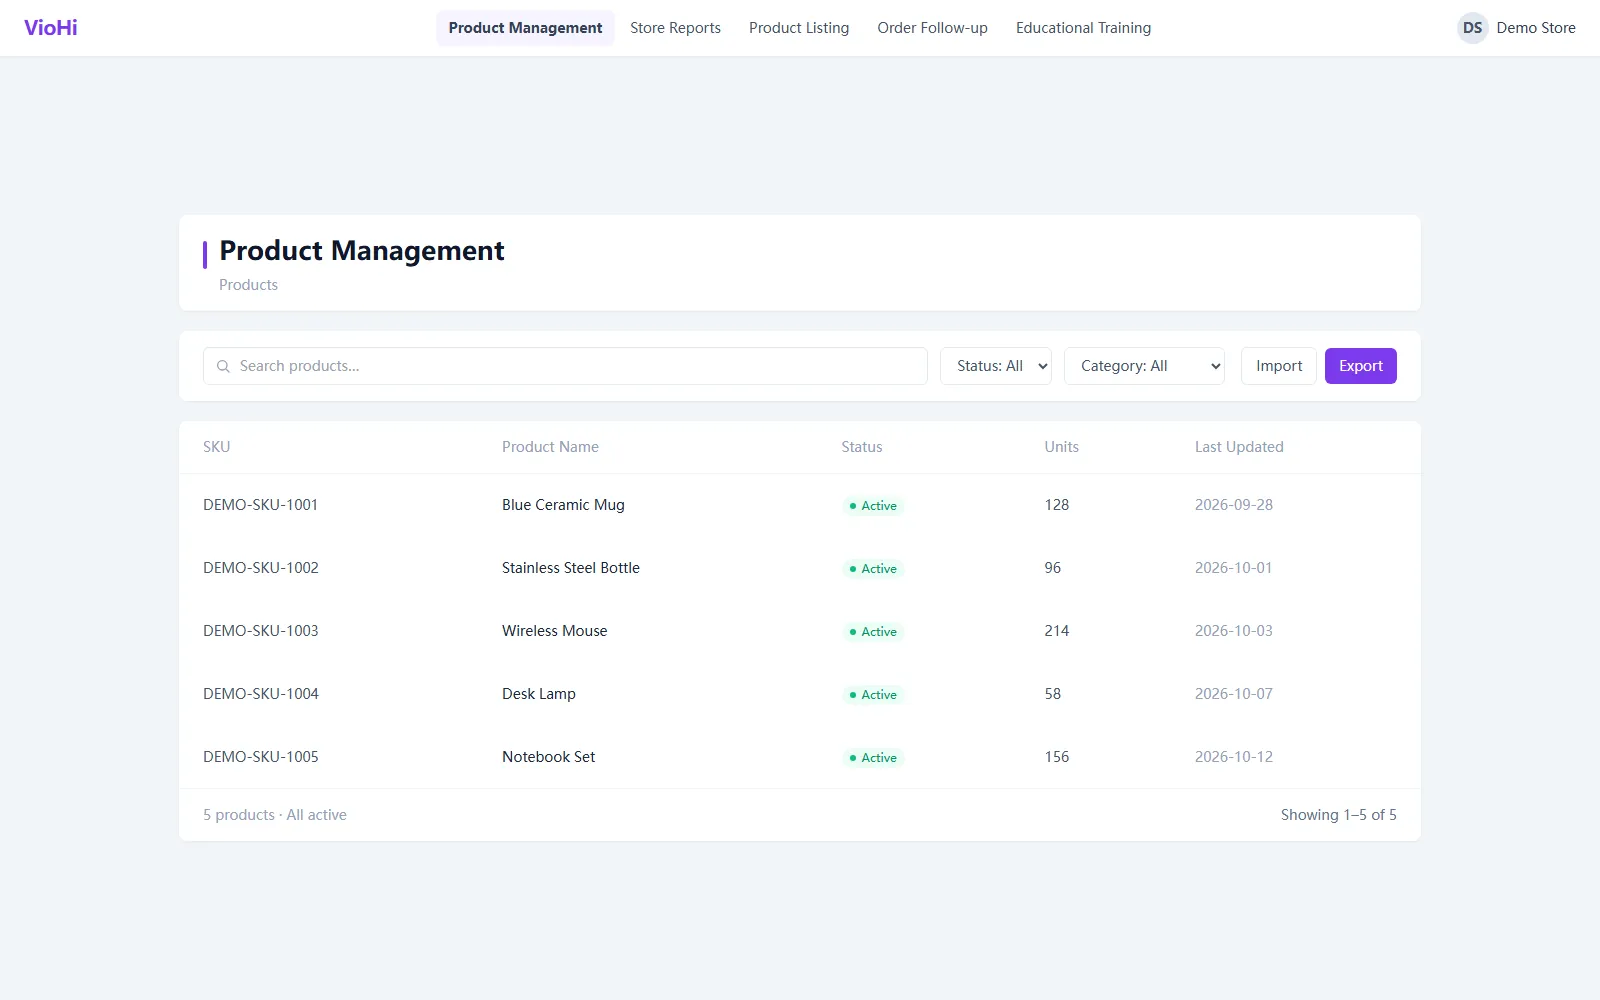Click the units value 96
Screen dimensions: 1600x1000
1053,568
